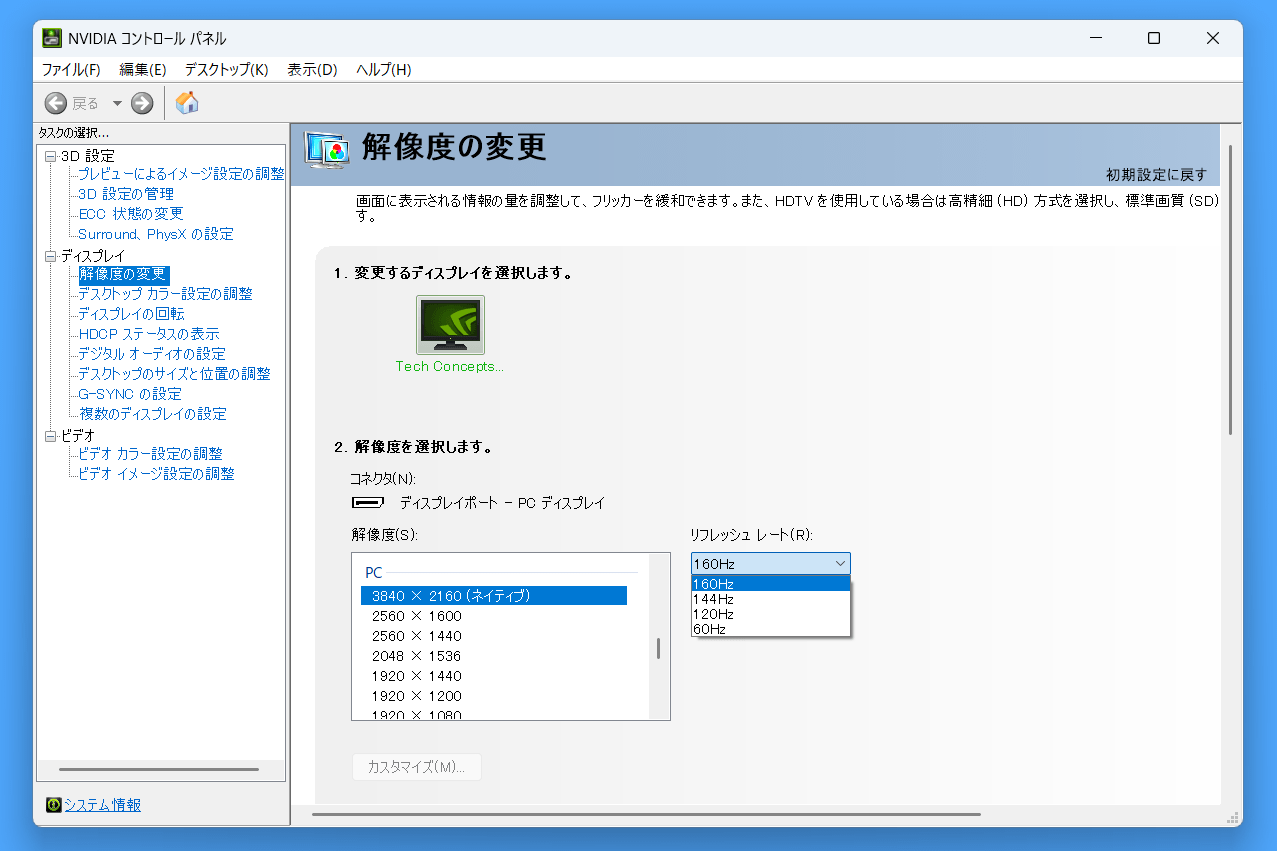
Task: Collapse the ディスプレイ tree node
Action: [50, 256]
